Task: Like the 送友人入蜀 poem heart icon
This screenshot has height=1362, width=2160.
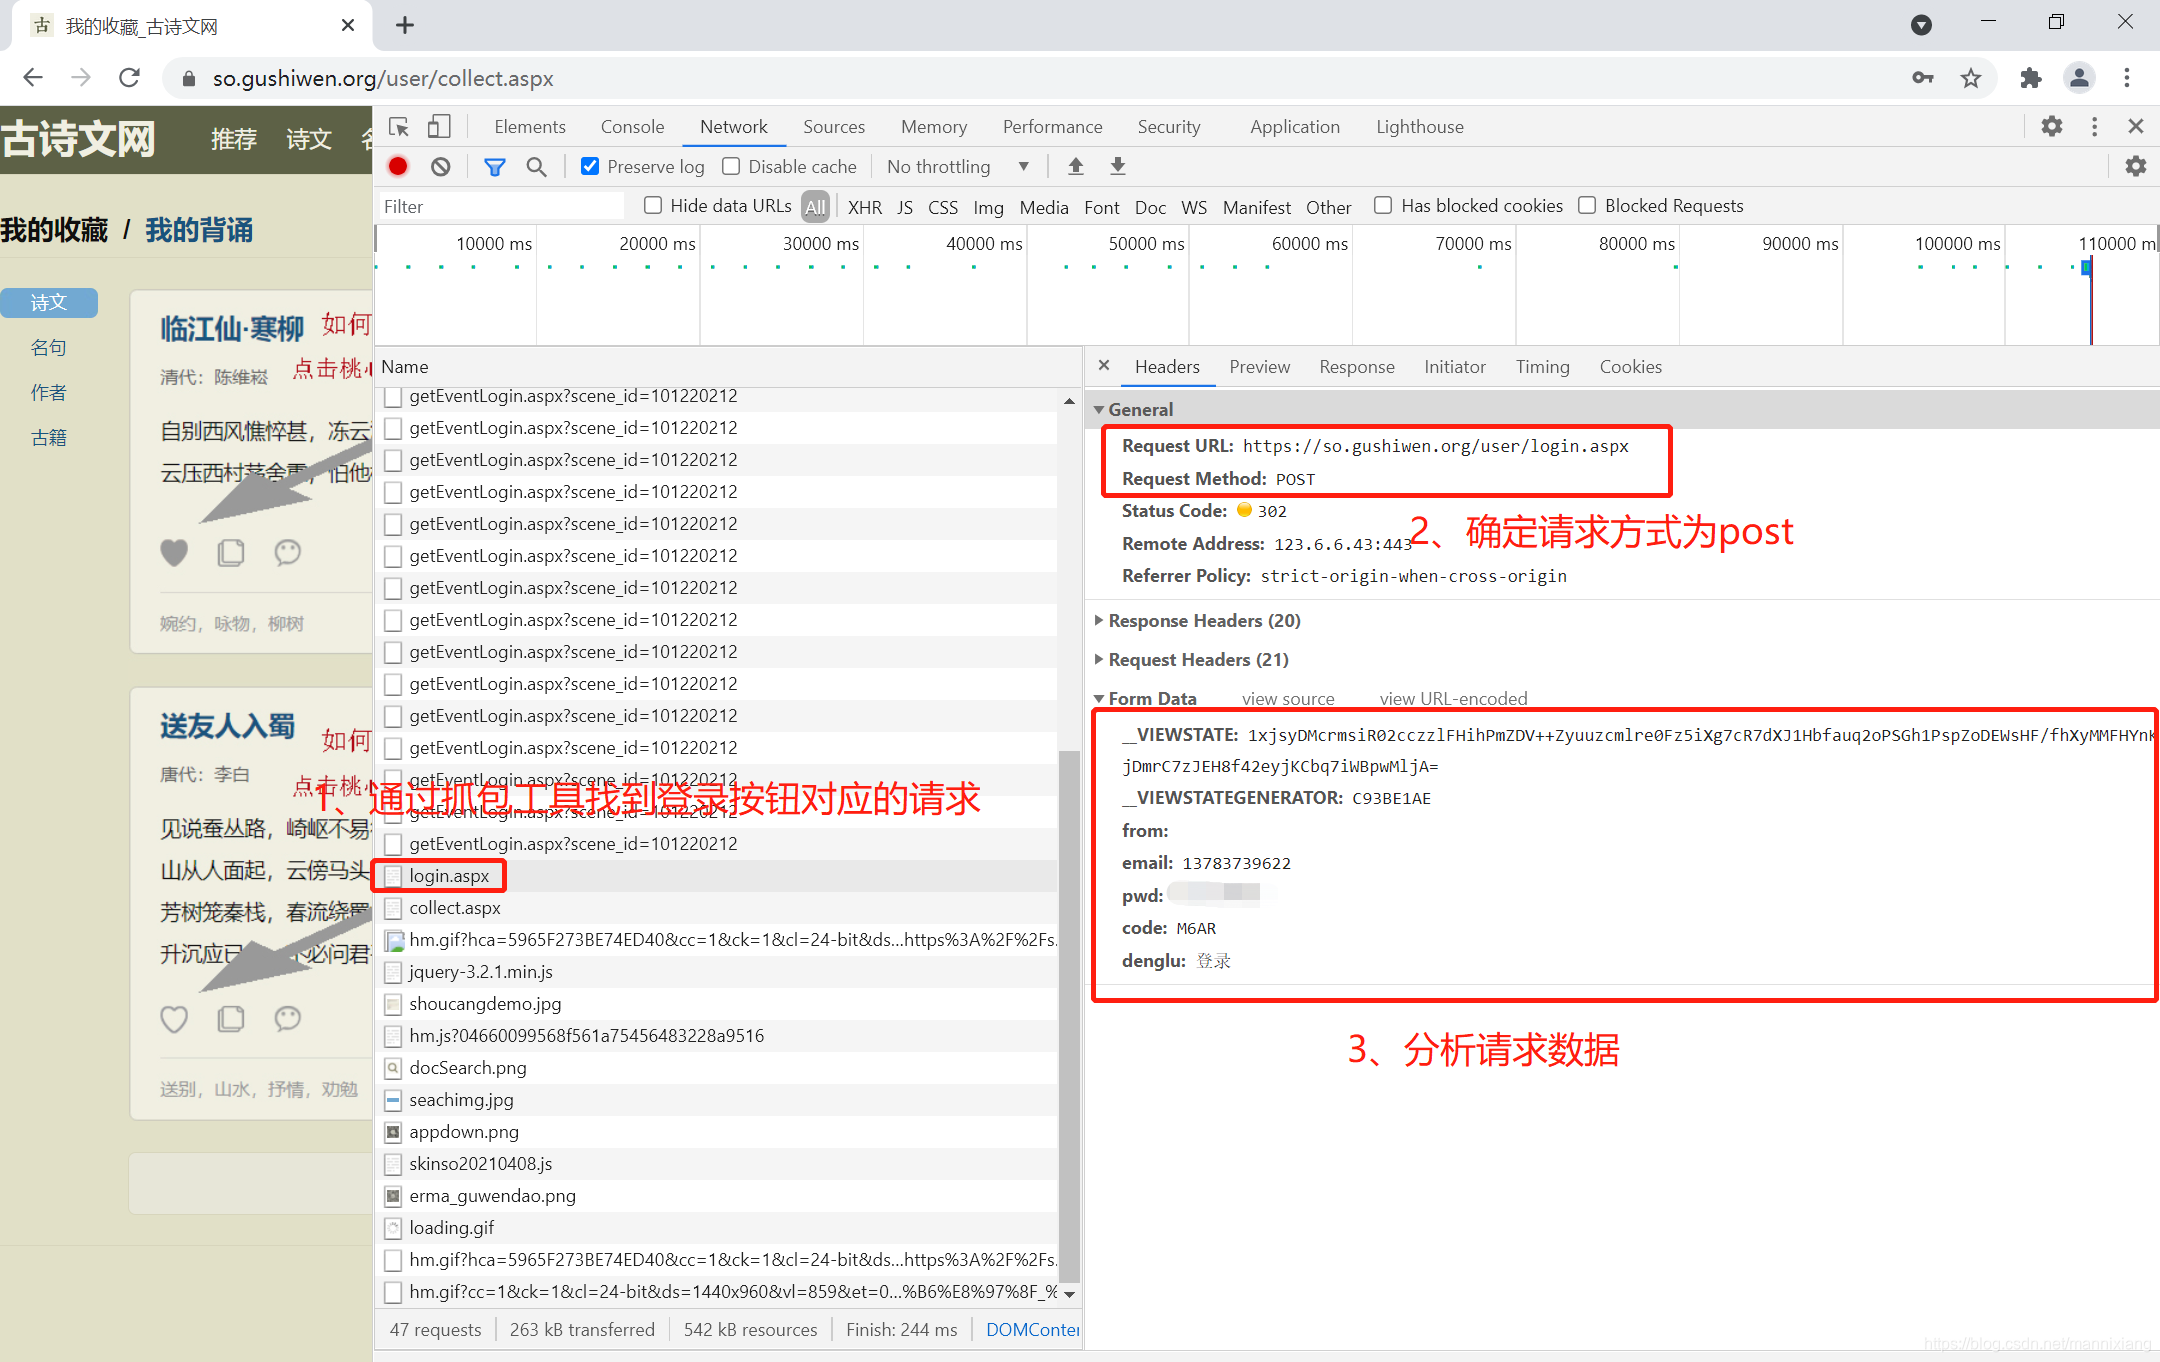Action: pyautogui.click(x=174, y=1019)
